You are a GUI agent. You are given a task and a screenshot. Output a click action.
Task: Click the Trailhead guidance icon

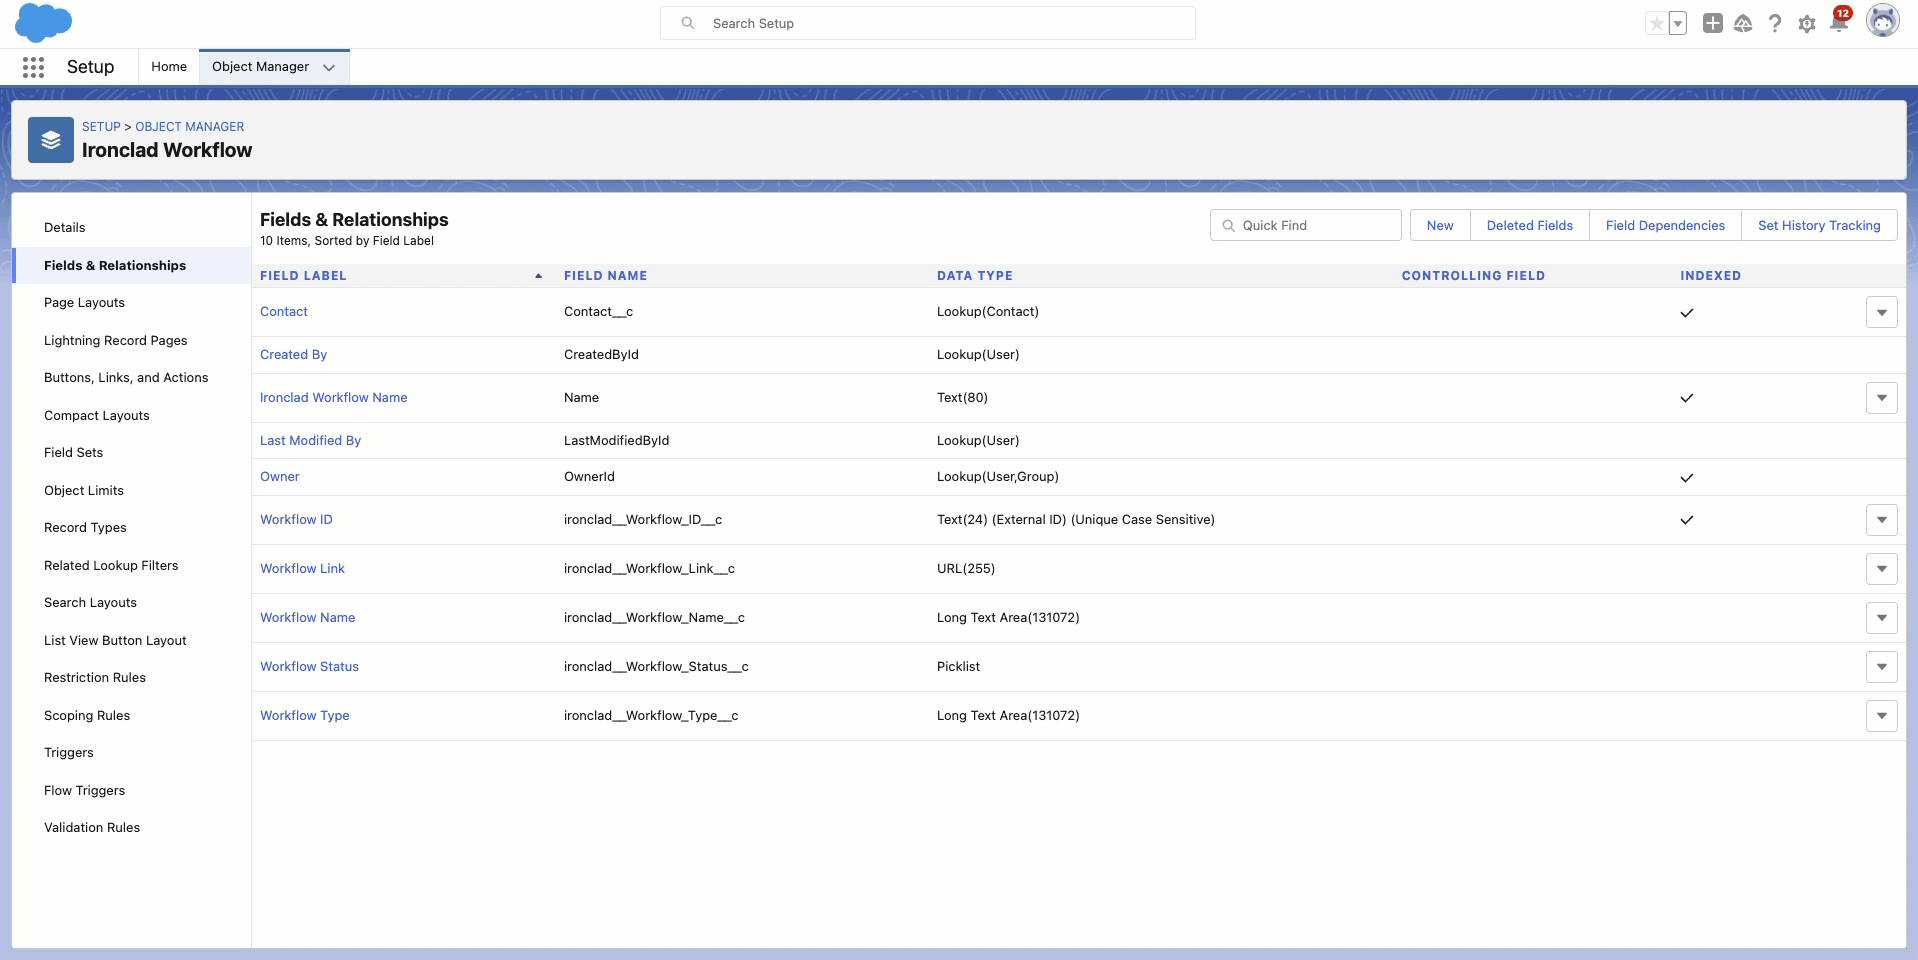(1743, 23)
